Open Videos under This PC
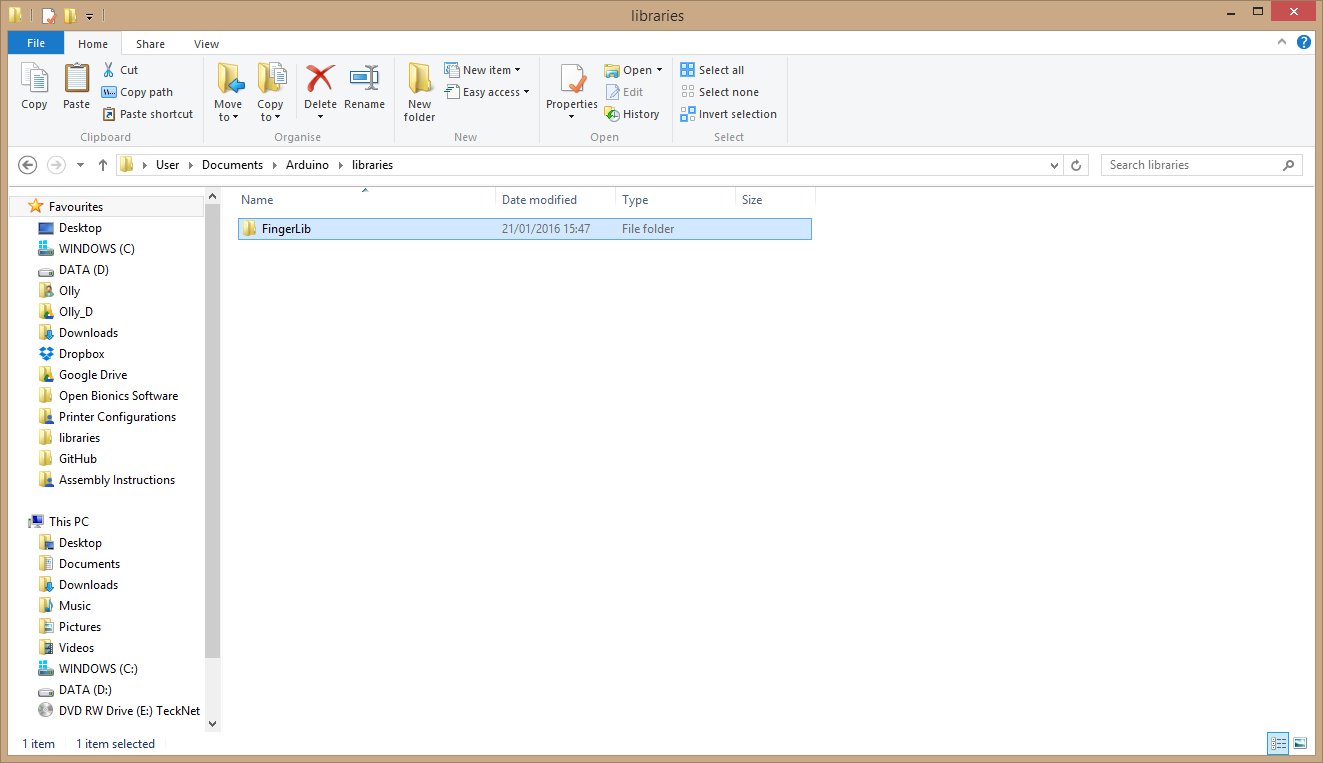 coord(76,648)
